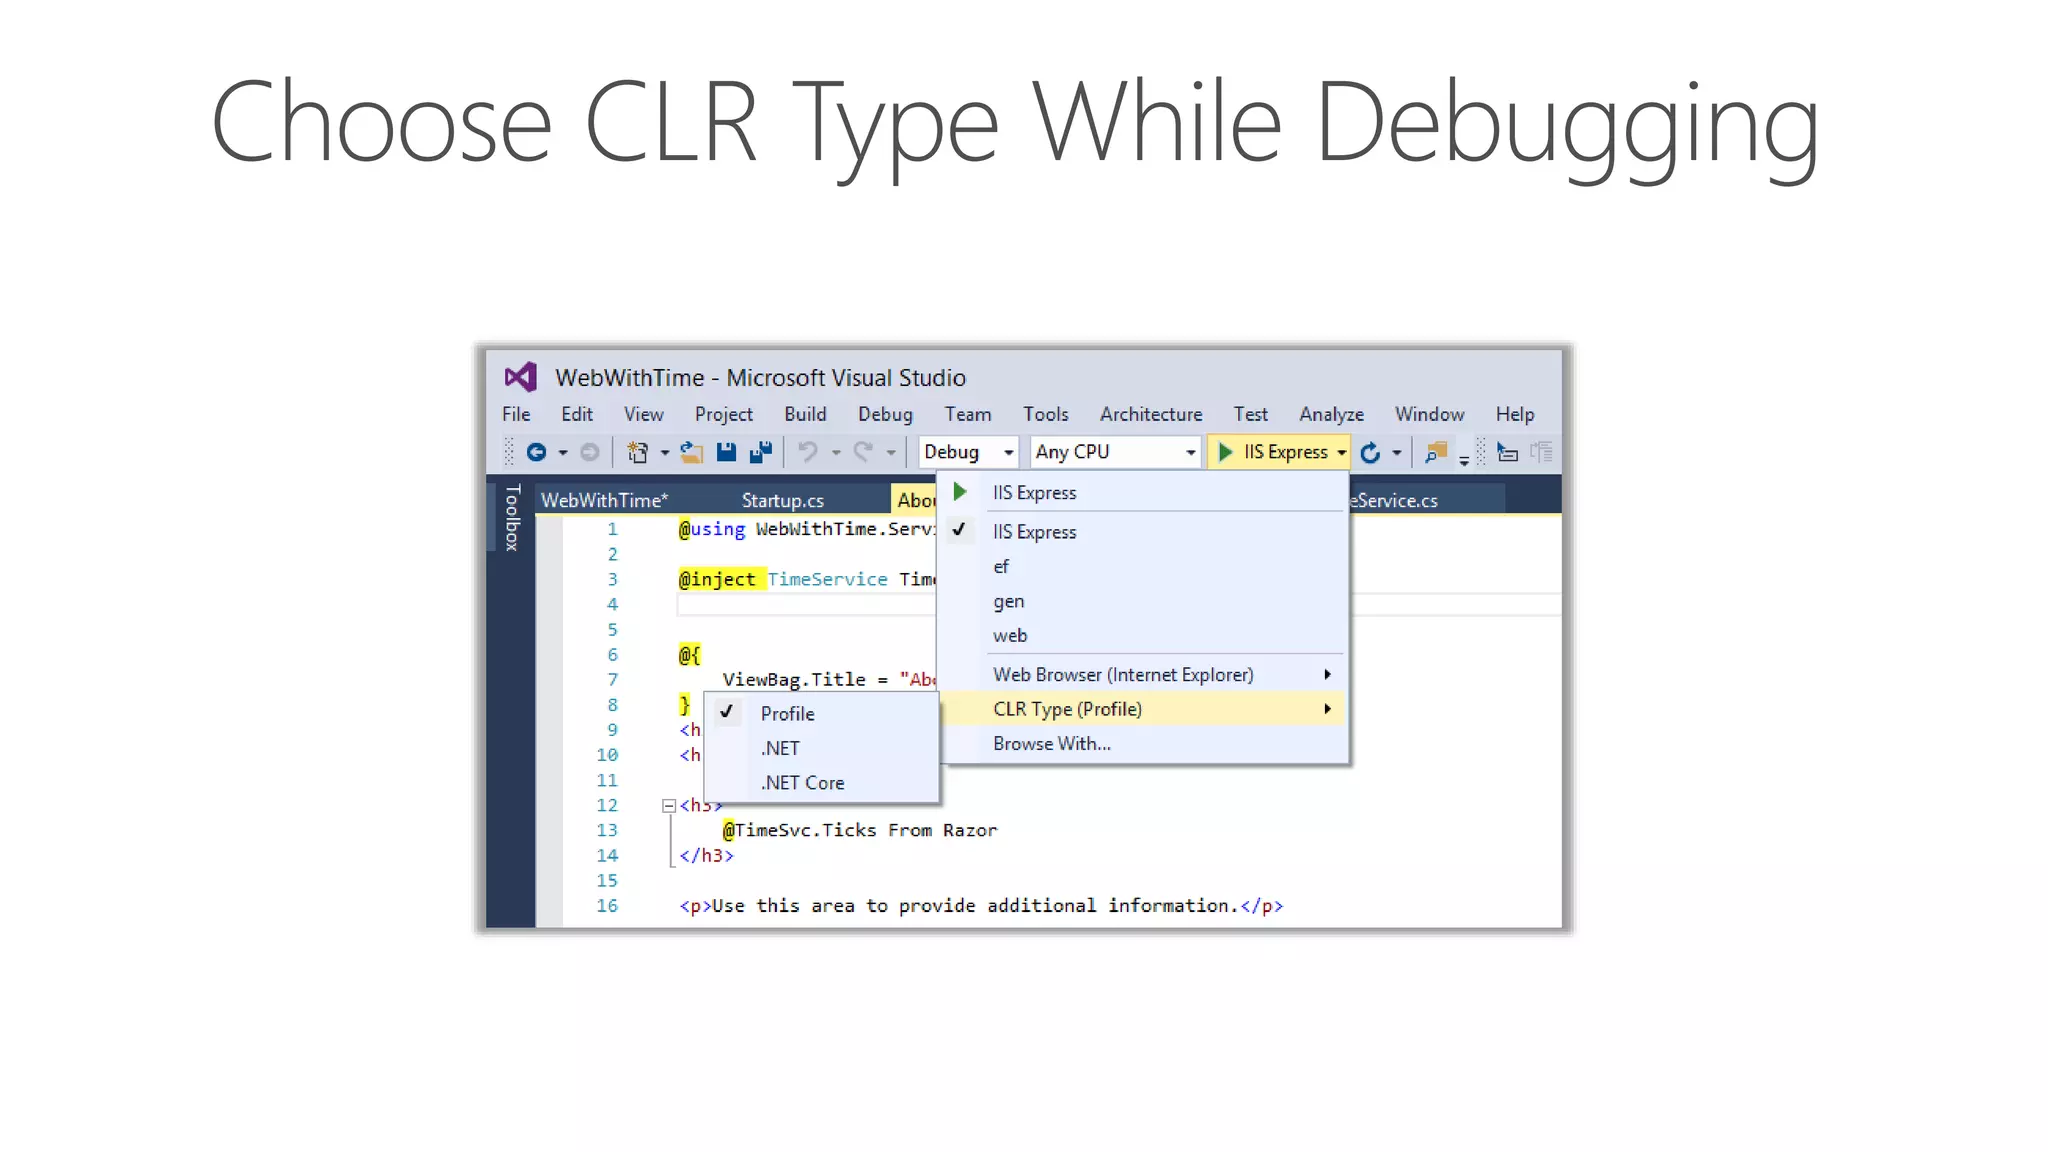
Task: Click the Save All icon
Action: pos(761,453)
